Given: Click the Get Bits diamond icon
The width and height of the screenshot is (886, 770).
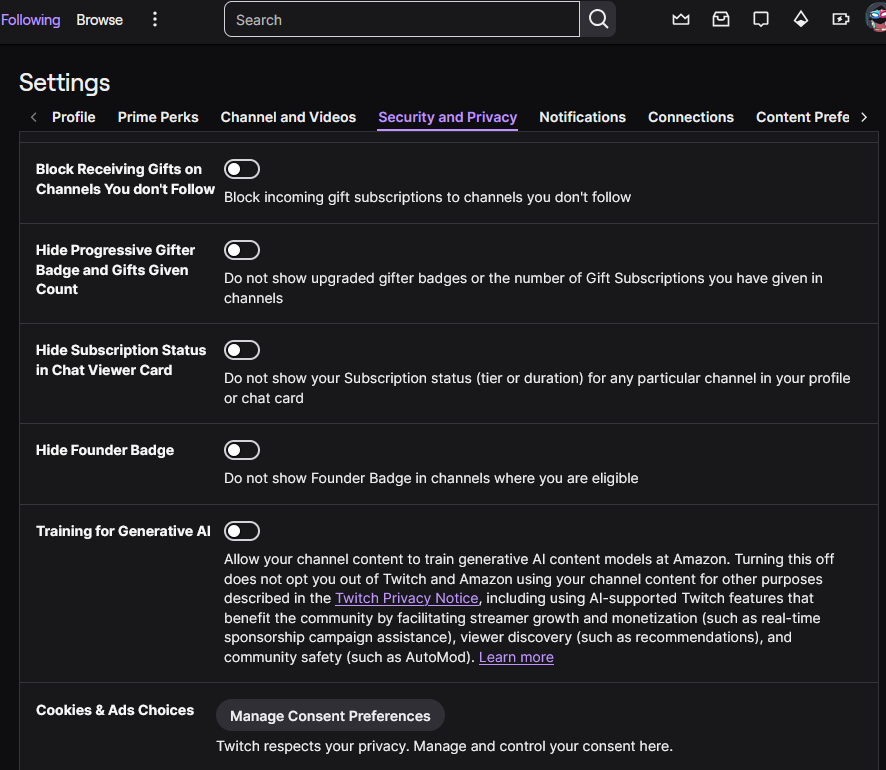Looking at the screenshot, I should tap(801, 20).
